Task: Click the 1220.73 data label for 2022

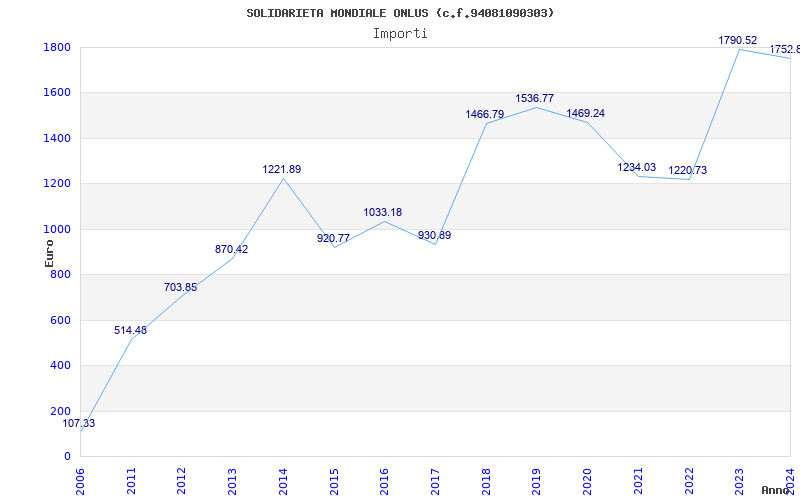Action: (x=687, y=170)
